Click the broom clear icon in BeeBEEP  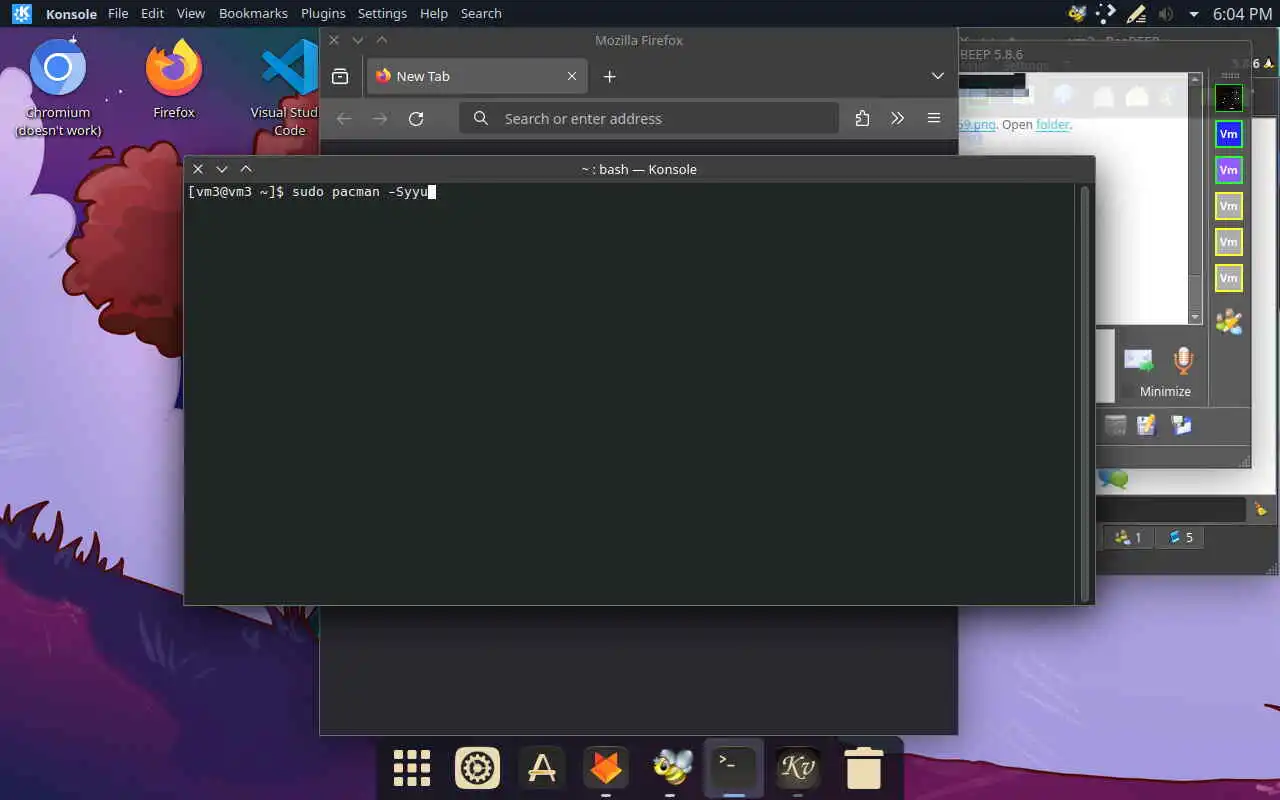[x=1261, y=509]
